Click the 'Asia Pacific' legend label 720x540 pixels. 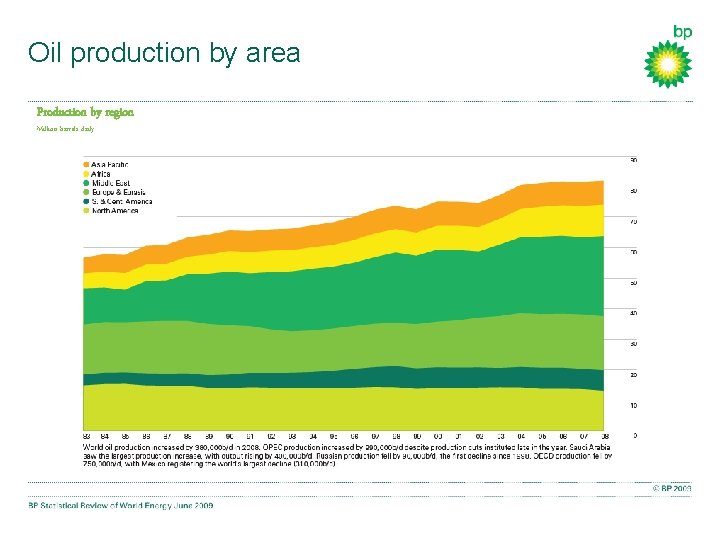(x=109, y=164)
